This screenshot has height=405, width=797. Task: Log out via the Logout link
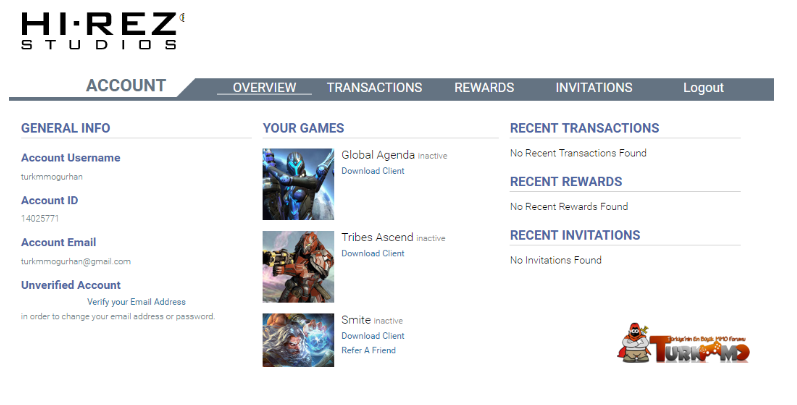[x=703, y=87]
